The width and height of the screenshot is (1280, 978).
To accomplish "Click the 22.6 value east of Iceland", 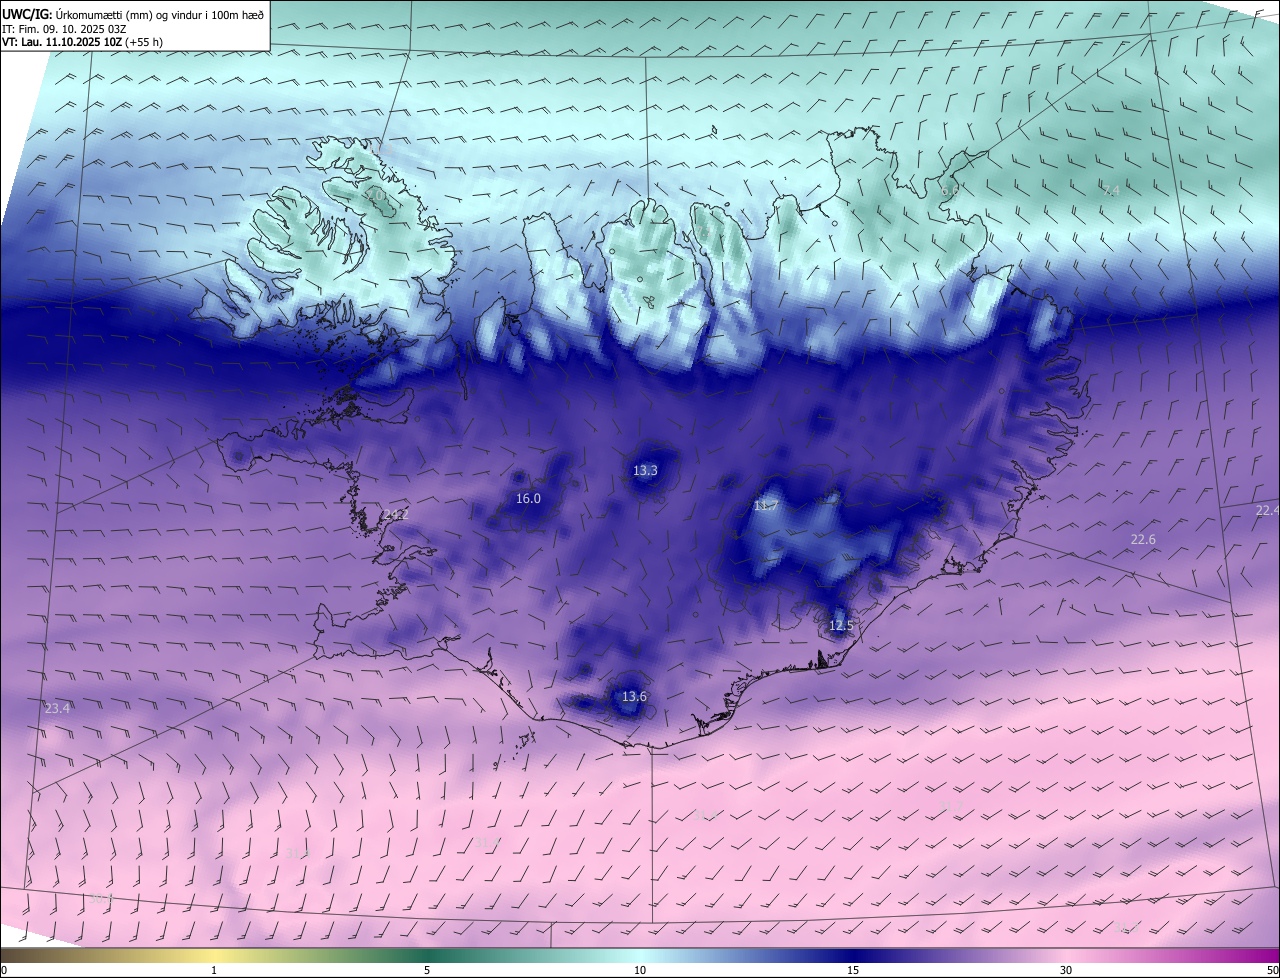I will click(x=1143, y=539).
